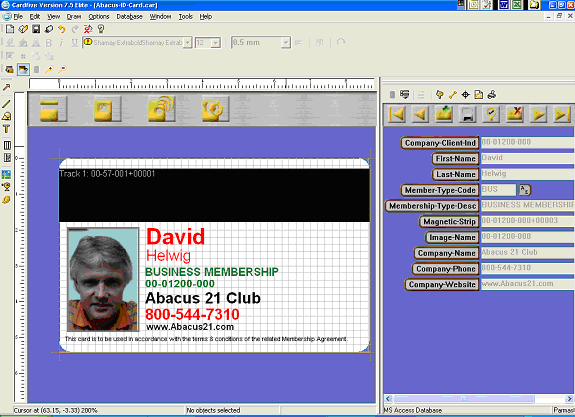This screenshot has width=575, height=417.
Task: Open the Help menu
Action: [206, 17]
